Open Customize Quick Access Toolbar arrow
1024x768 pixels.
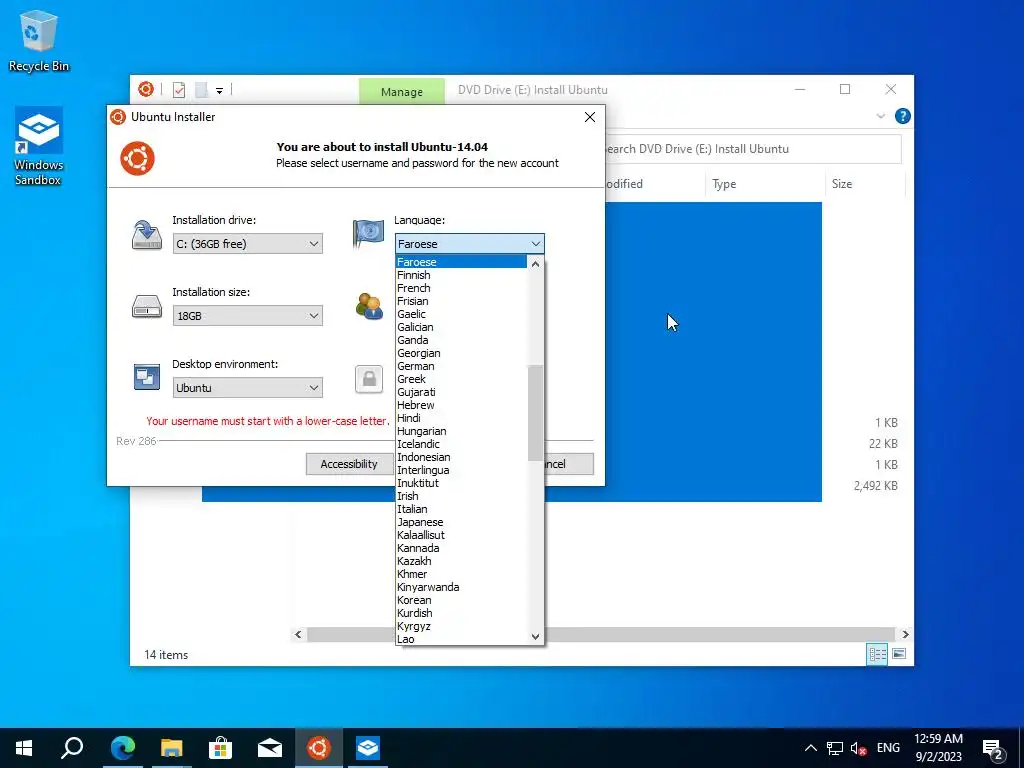click(x=219, y=91)
